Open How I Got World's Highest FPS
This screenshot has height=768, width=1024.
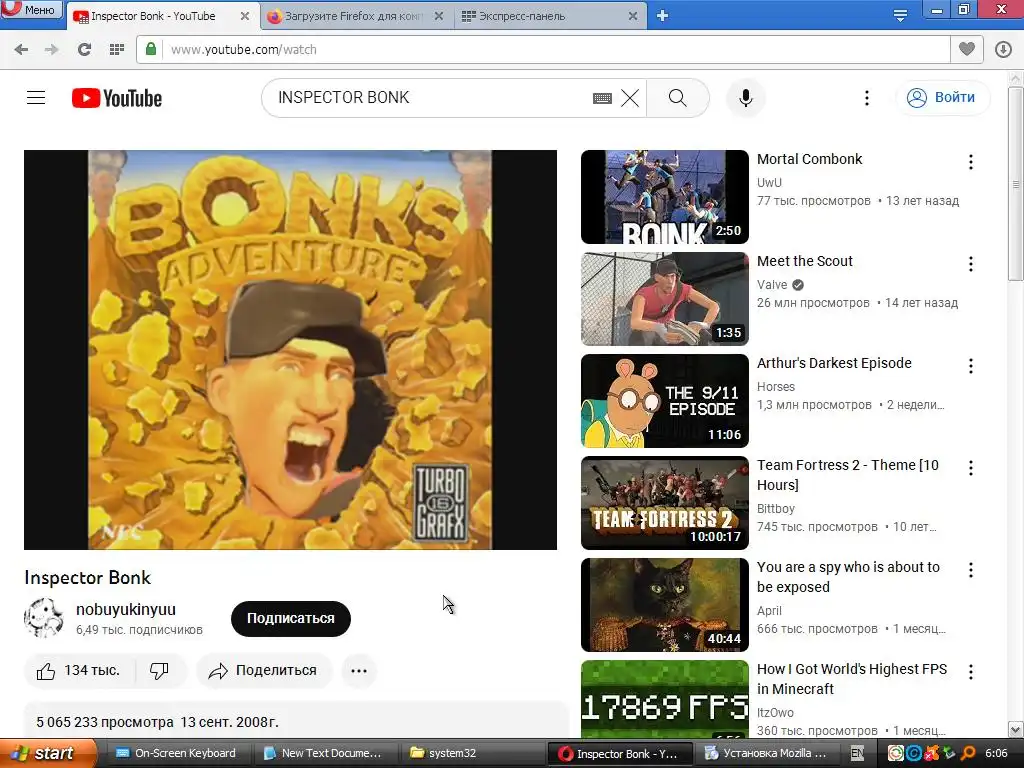tap(852, 679)
